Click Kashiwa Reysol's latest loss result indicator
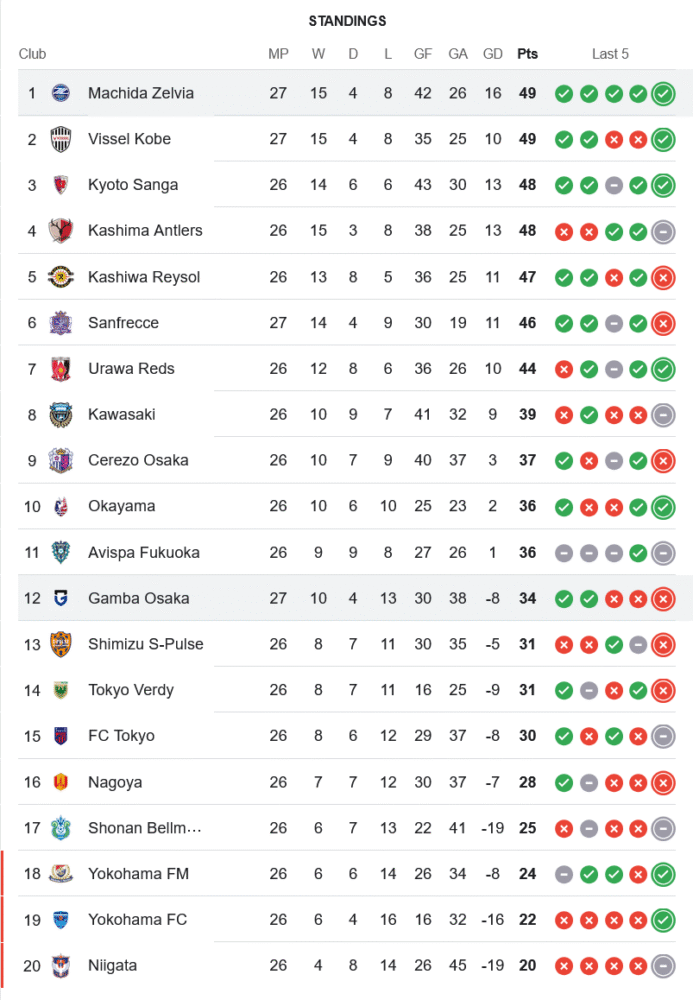The image size is (693, 1000). pos(662,278)
